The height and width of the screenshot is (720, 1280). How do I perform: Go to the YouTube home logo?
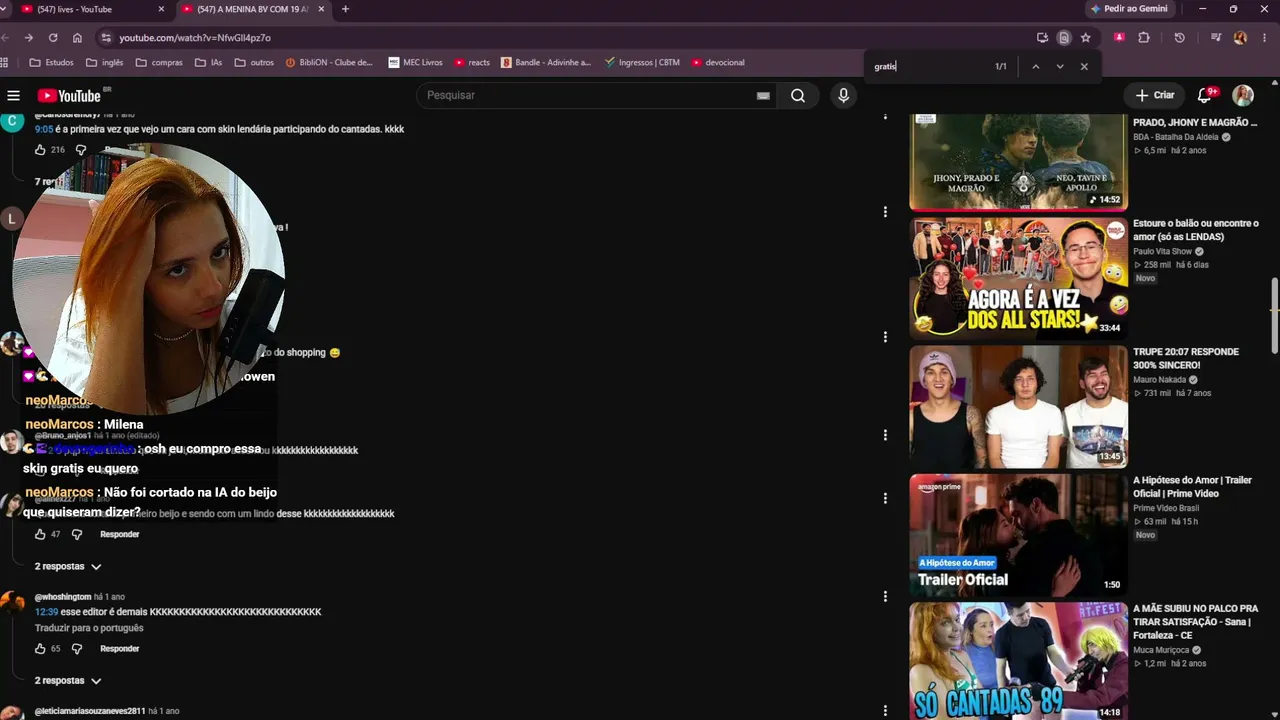pos(70,96)
